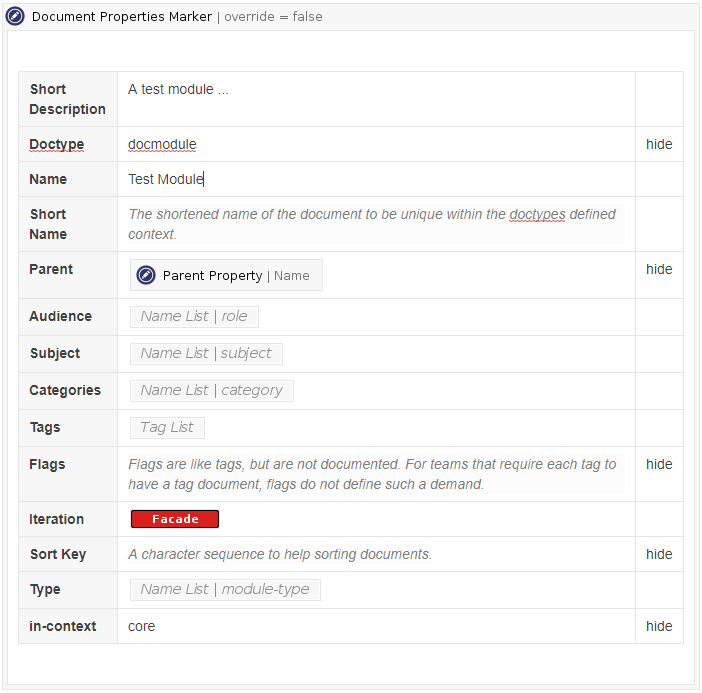The image size is (702, 693).
Task: Click the Tag List field
Action: (167, 427)
